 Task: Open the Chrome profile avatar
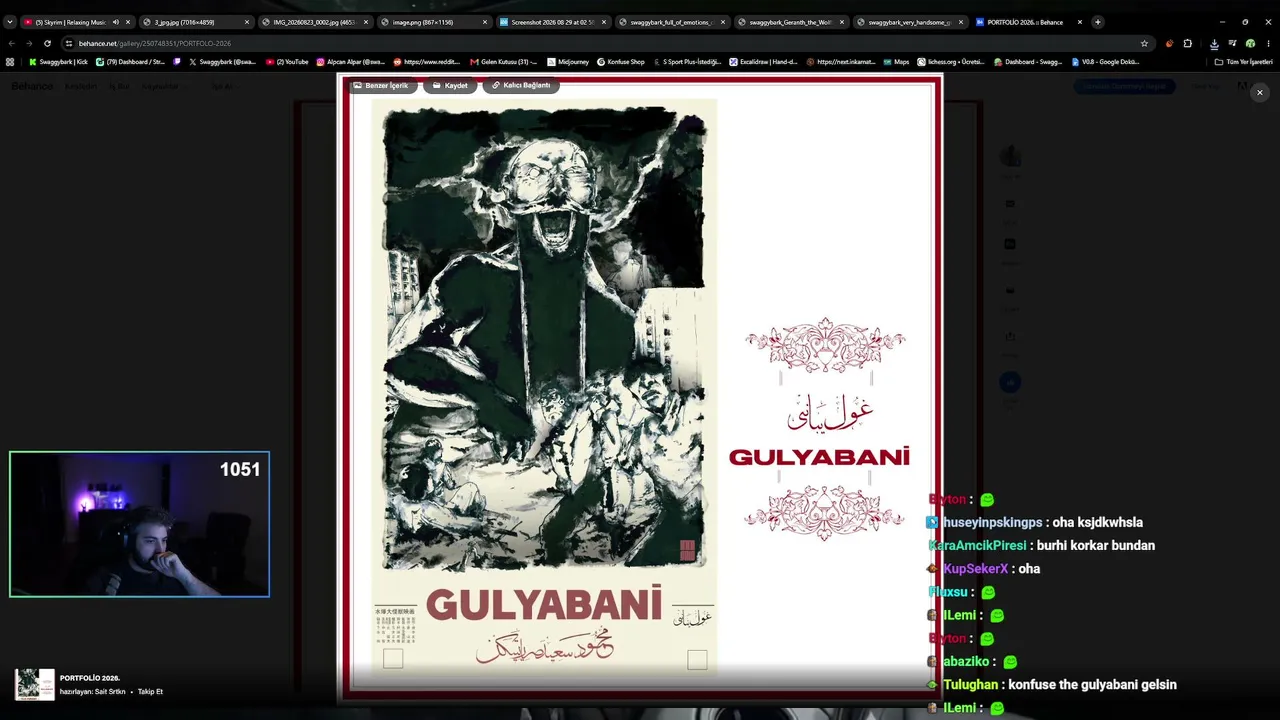(x=1250, y=44)
